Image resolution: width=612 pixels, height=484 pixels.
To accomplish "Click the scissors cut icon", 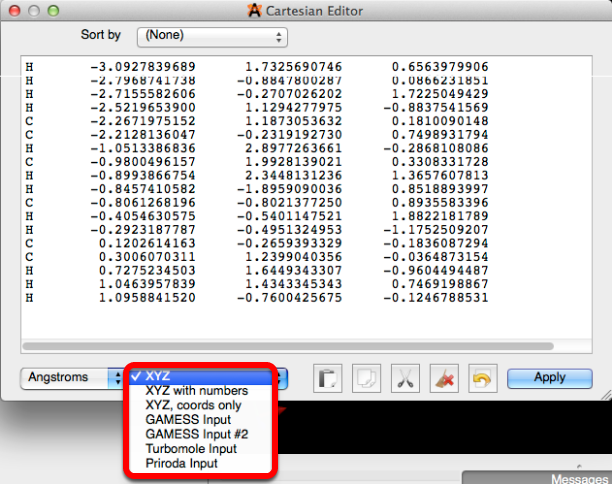I will [404, 378].
